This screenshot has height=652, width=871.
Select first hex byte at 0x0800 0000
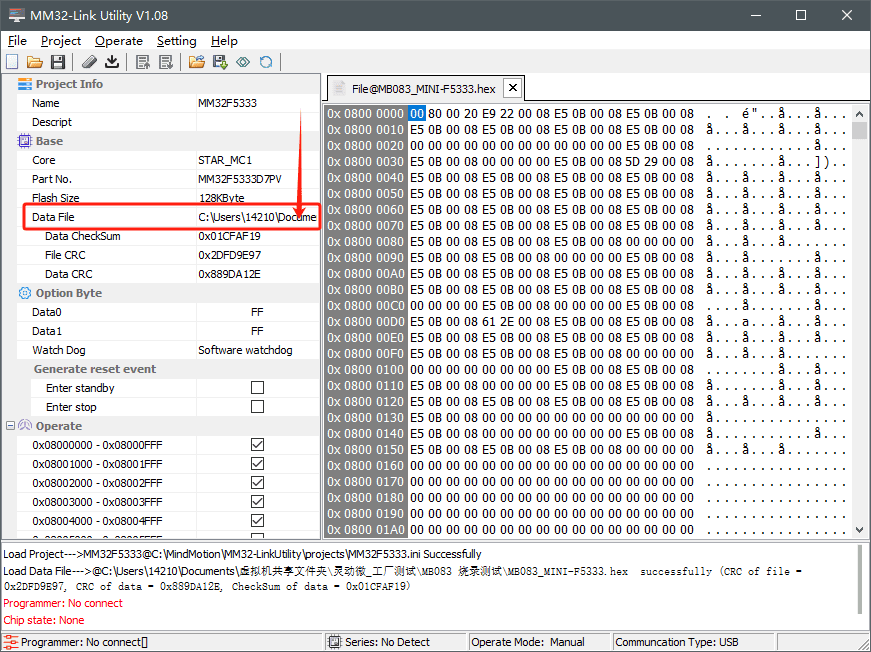click(x=417, y=114)
